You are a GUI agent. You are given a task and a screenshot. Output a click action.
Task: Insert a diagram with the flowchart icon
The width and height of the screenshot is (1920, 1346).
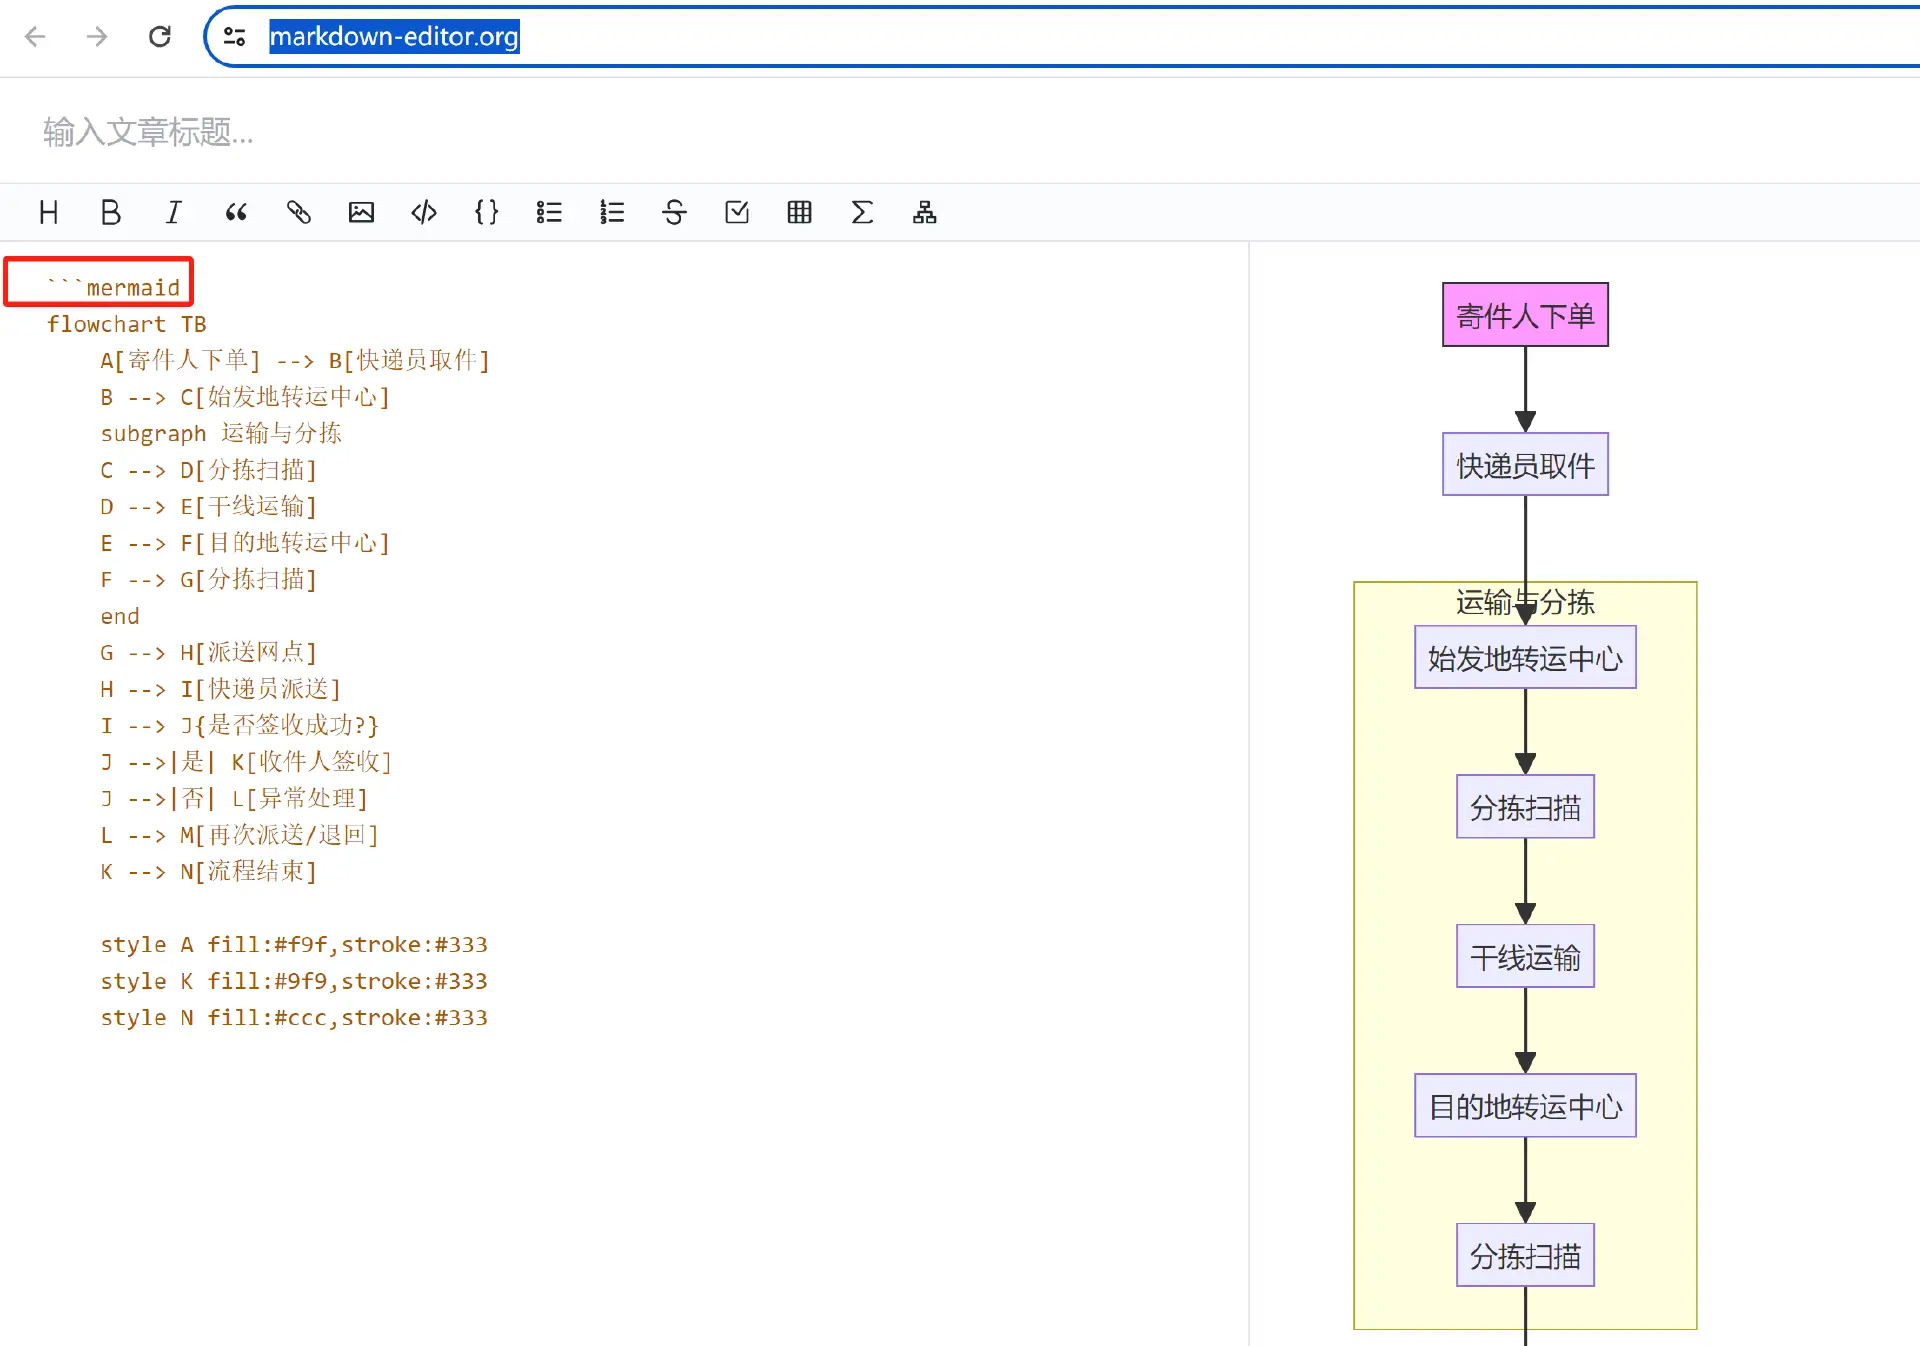(x=925, y=212)
